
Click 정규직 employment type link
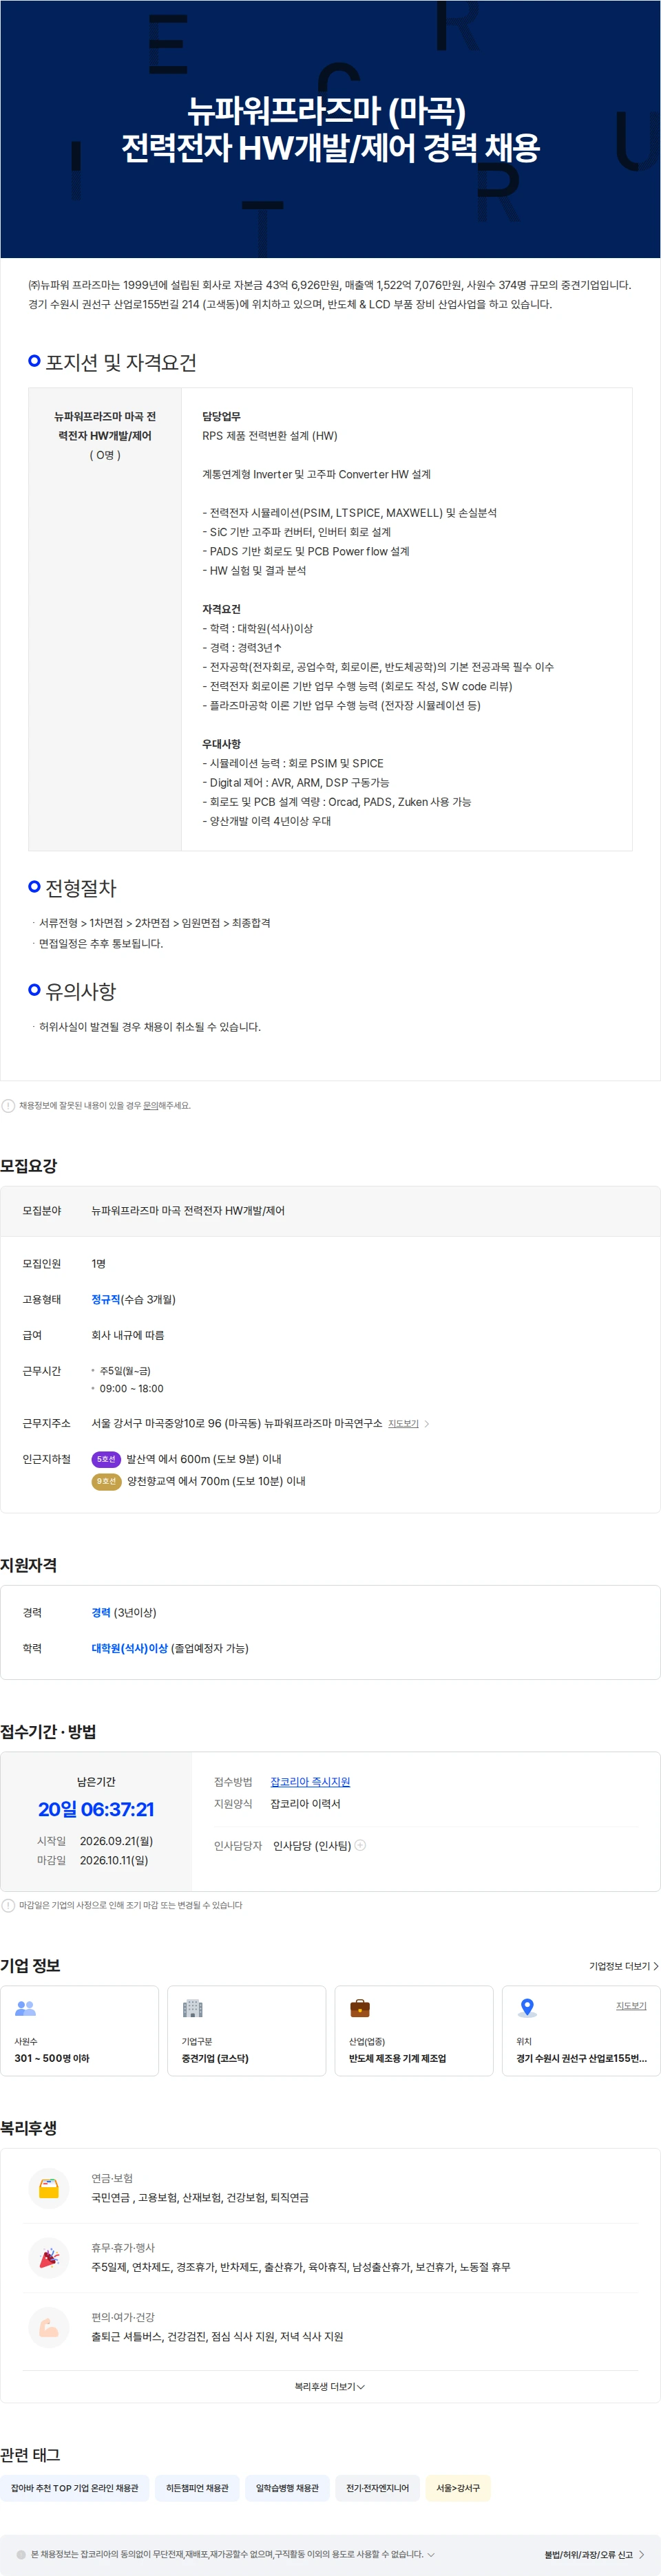point(106,1299)
